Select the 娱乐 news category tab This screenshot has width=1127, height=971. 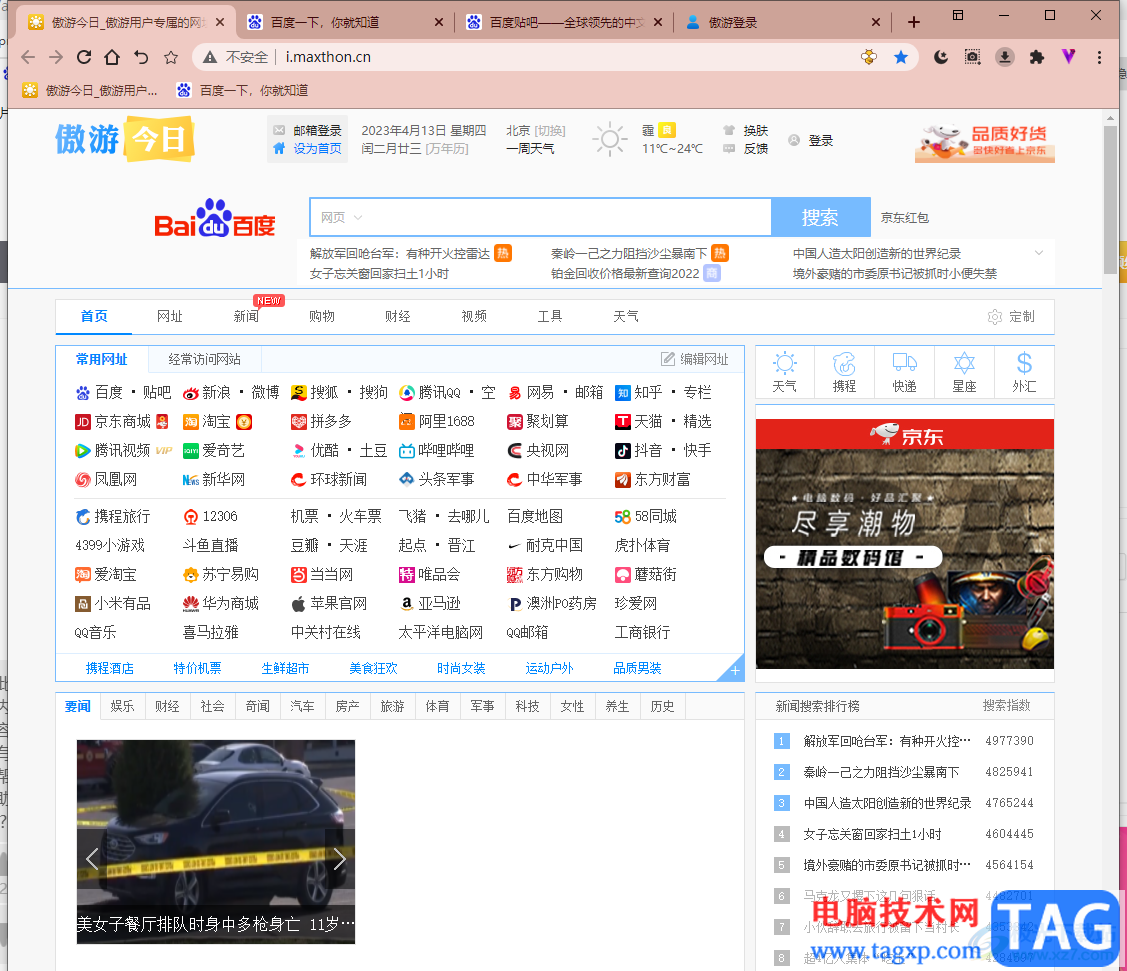pyautogui.click(x=122, y=707)
